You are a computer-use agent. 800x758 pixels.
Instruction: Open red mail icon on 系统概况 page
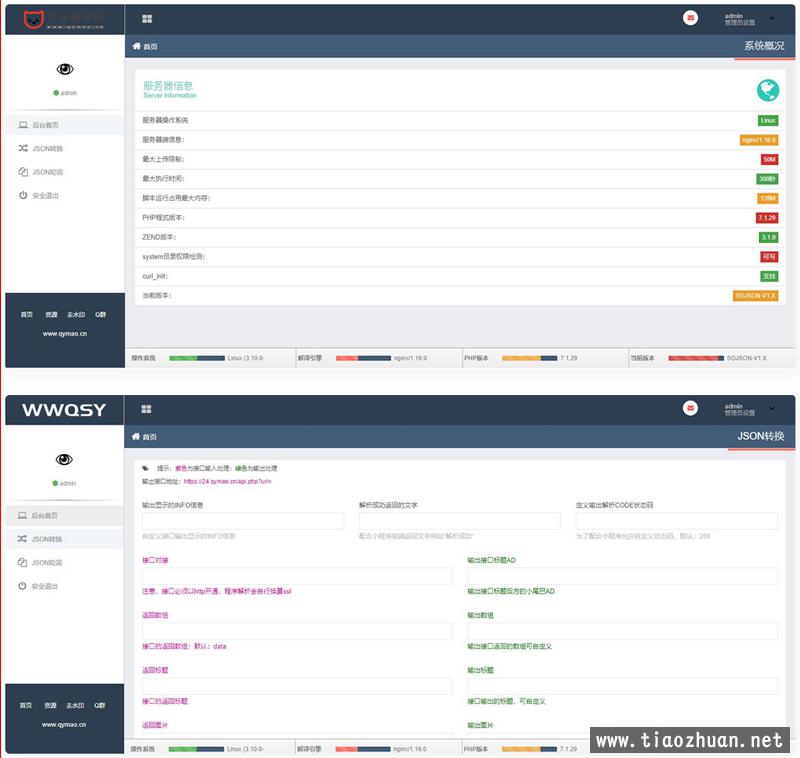click(690, 18)
